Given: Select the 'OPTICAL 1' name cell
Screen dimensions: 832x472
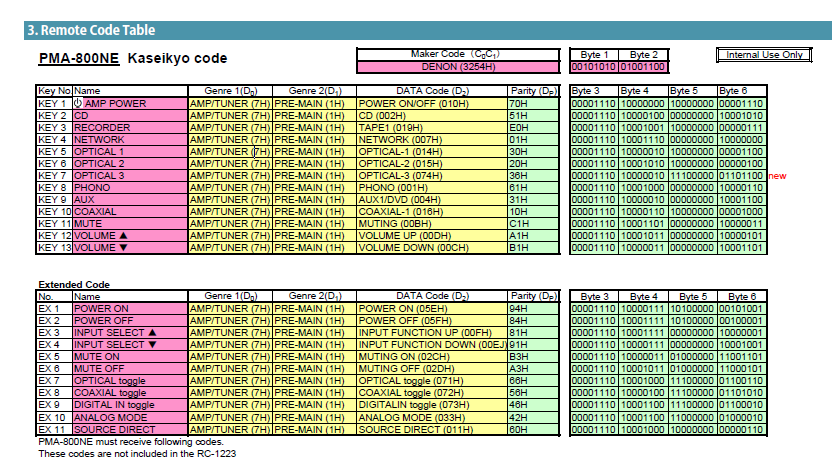Looking at the screenshot, I should (x=129, y=152).
